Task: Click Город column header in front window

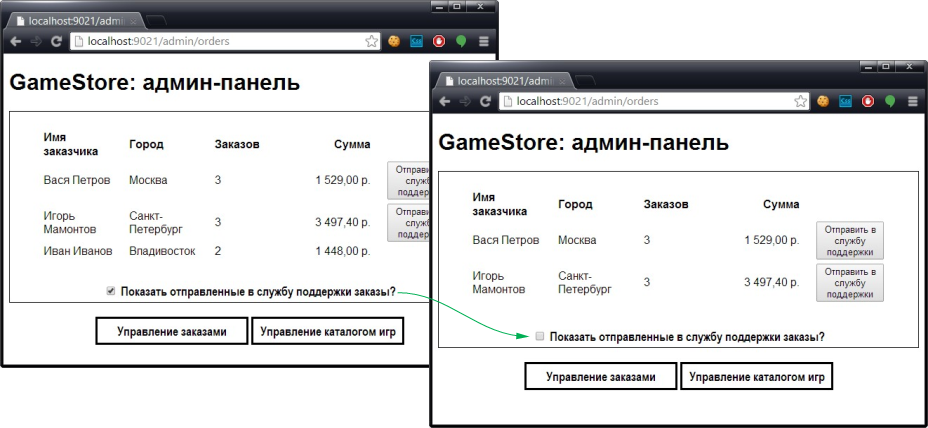Action: (x=575, y=204)
